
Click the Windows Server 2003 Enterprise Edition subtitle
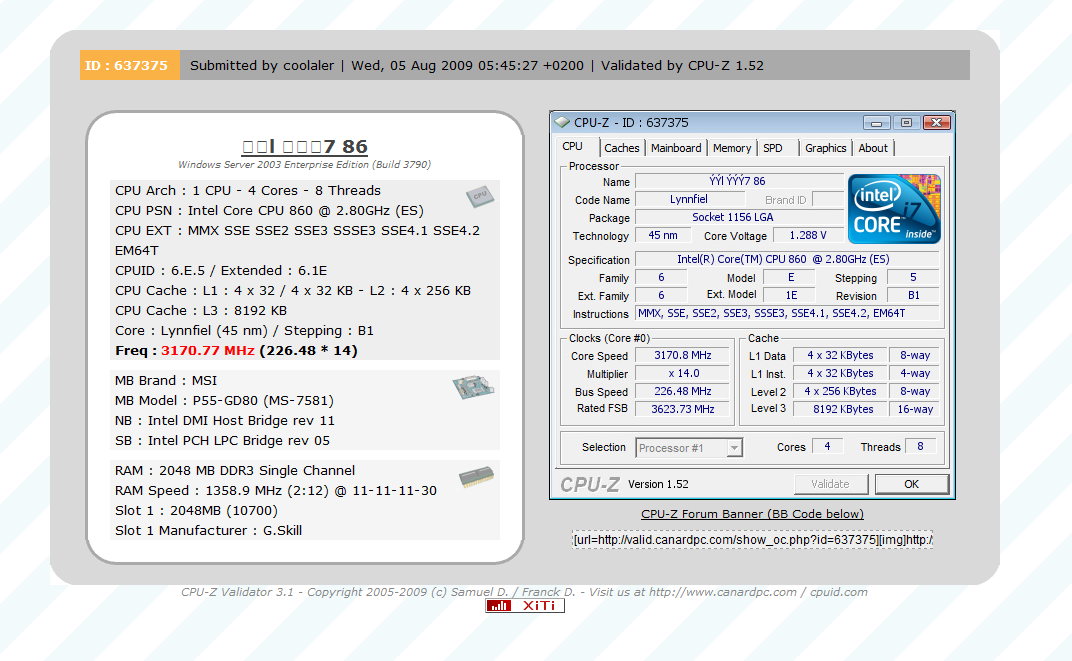tap(305, 165)
